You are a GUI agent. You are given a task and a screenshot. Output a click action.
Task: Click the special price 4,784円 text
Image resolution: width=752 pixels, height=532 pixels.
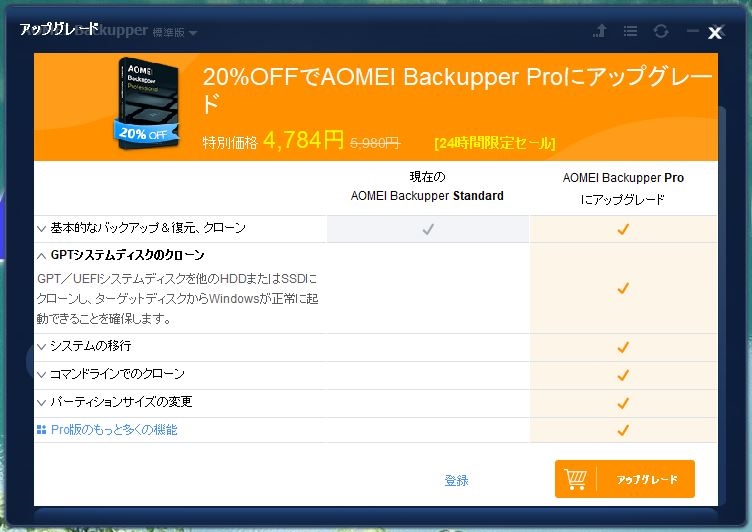pos(304,140)
